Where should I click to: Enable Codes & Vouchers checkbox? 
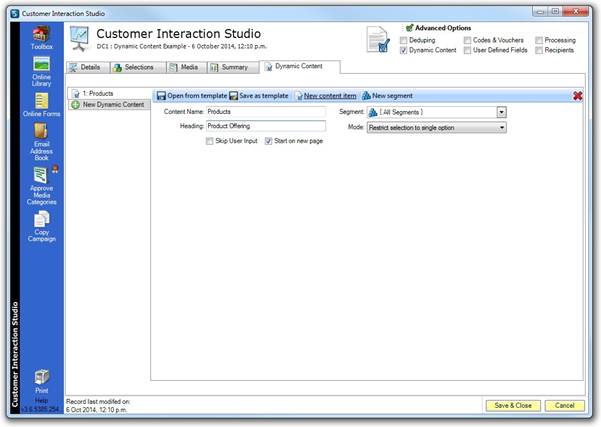(x=467, y=40)
